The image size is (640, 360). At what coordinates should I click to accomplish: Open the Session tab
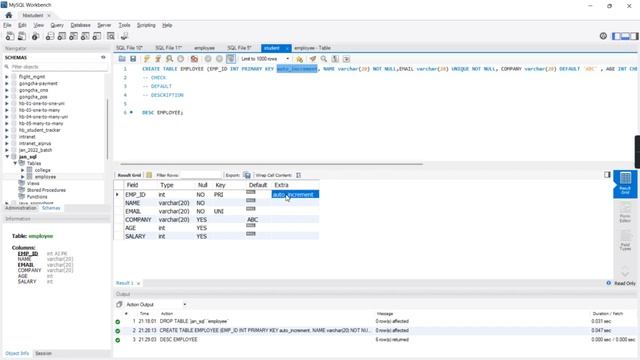click(43, 353)
